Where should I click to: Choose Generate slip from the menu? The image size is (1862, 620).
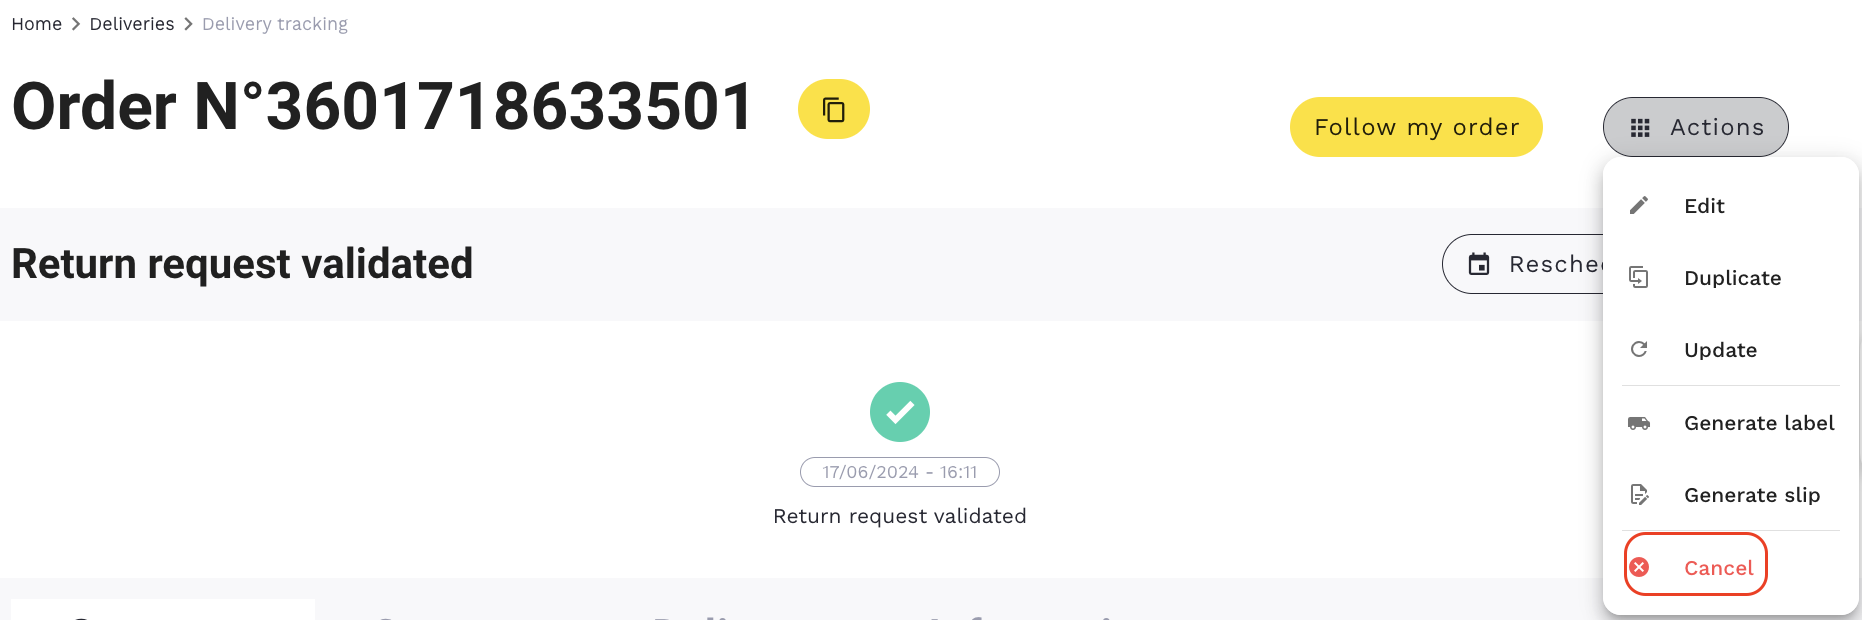click(1751, 495)
